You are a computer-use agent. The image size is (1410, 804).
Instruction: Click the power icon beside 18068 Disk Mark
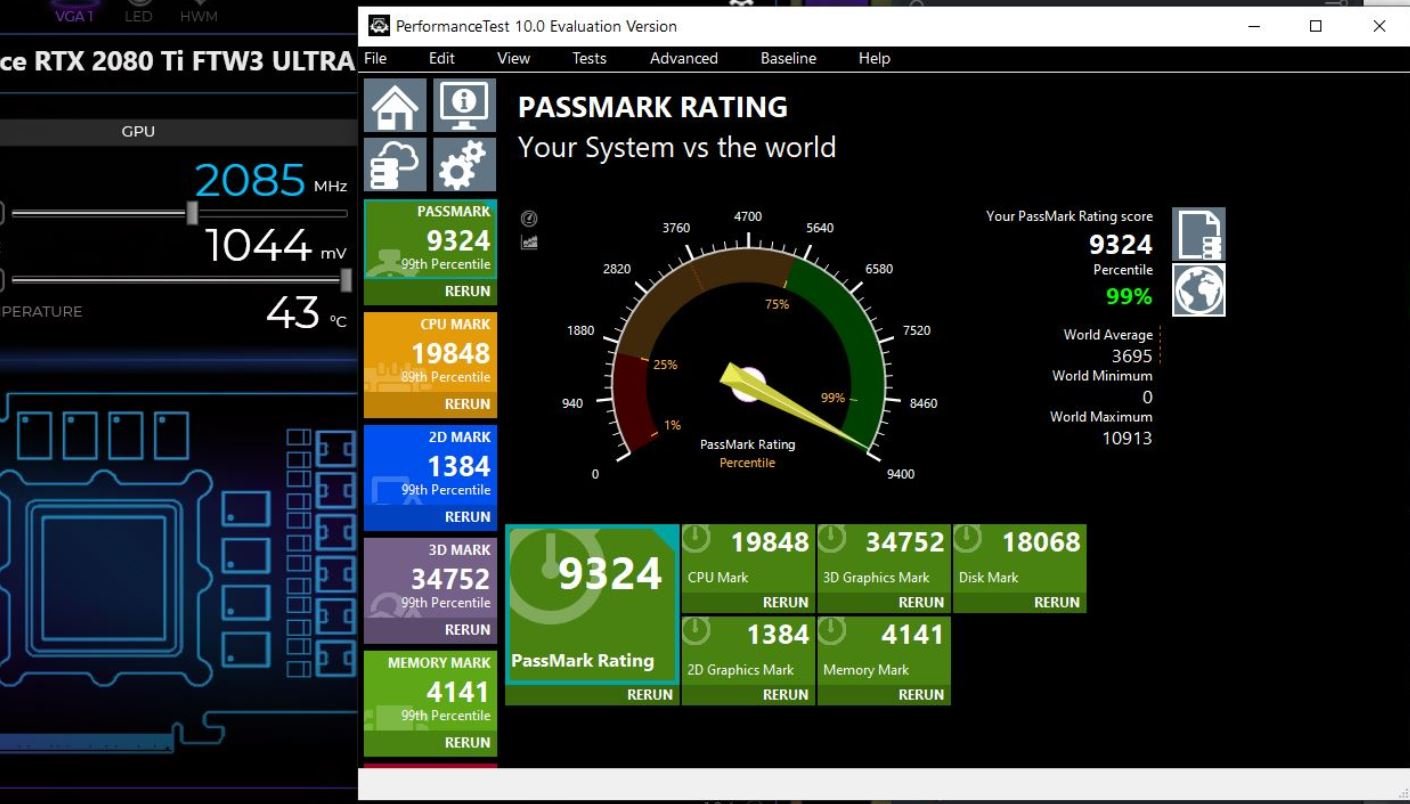click(x=967, y=540)
